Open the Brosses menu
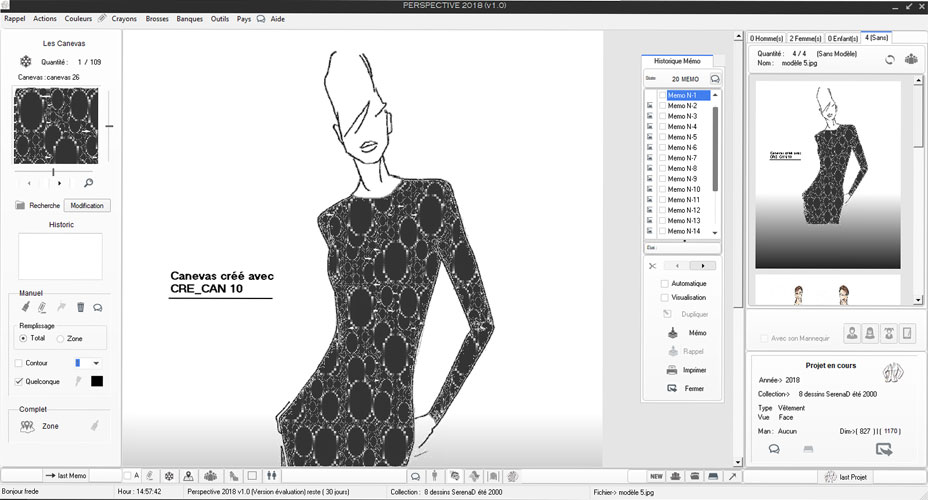928x500 pixels. (x=157, y=19)
